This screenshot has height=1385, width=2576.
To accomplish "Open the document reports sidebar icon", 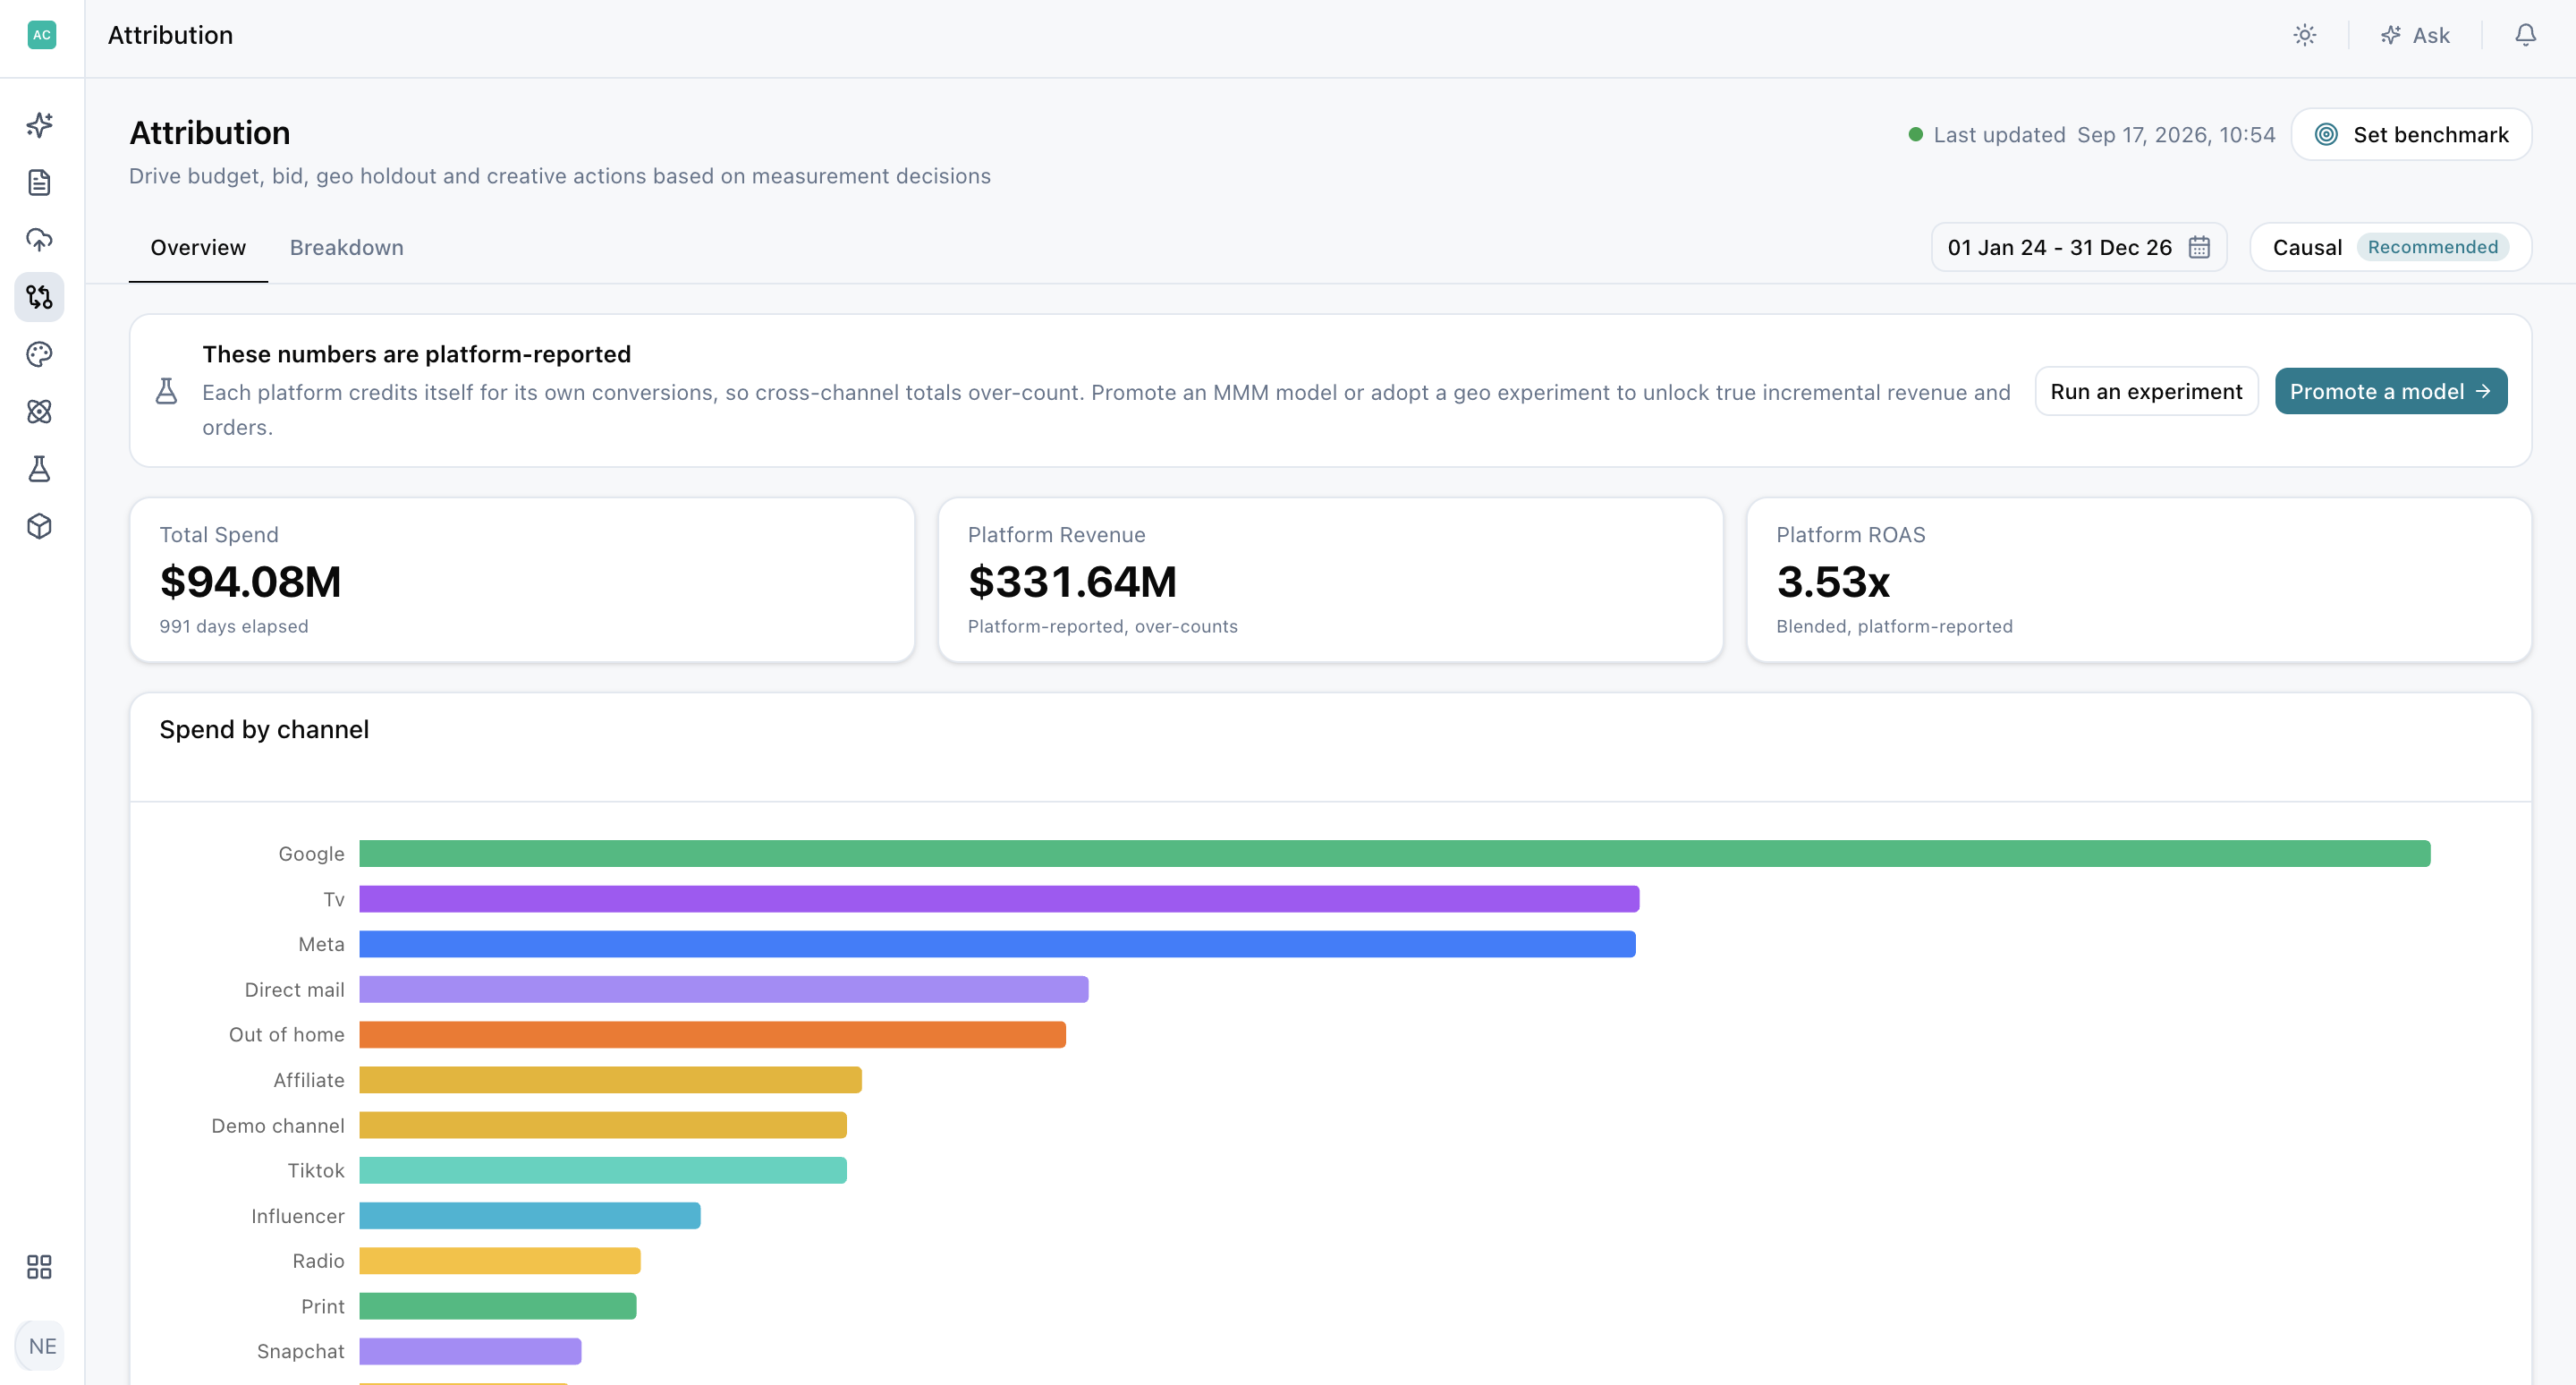I will point(39,182).
